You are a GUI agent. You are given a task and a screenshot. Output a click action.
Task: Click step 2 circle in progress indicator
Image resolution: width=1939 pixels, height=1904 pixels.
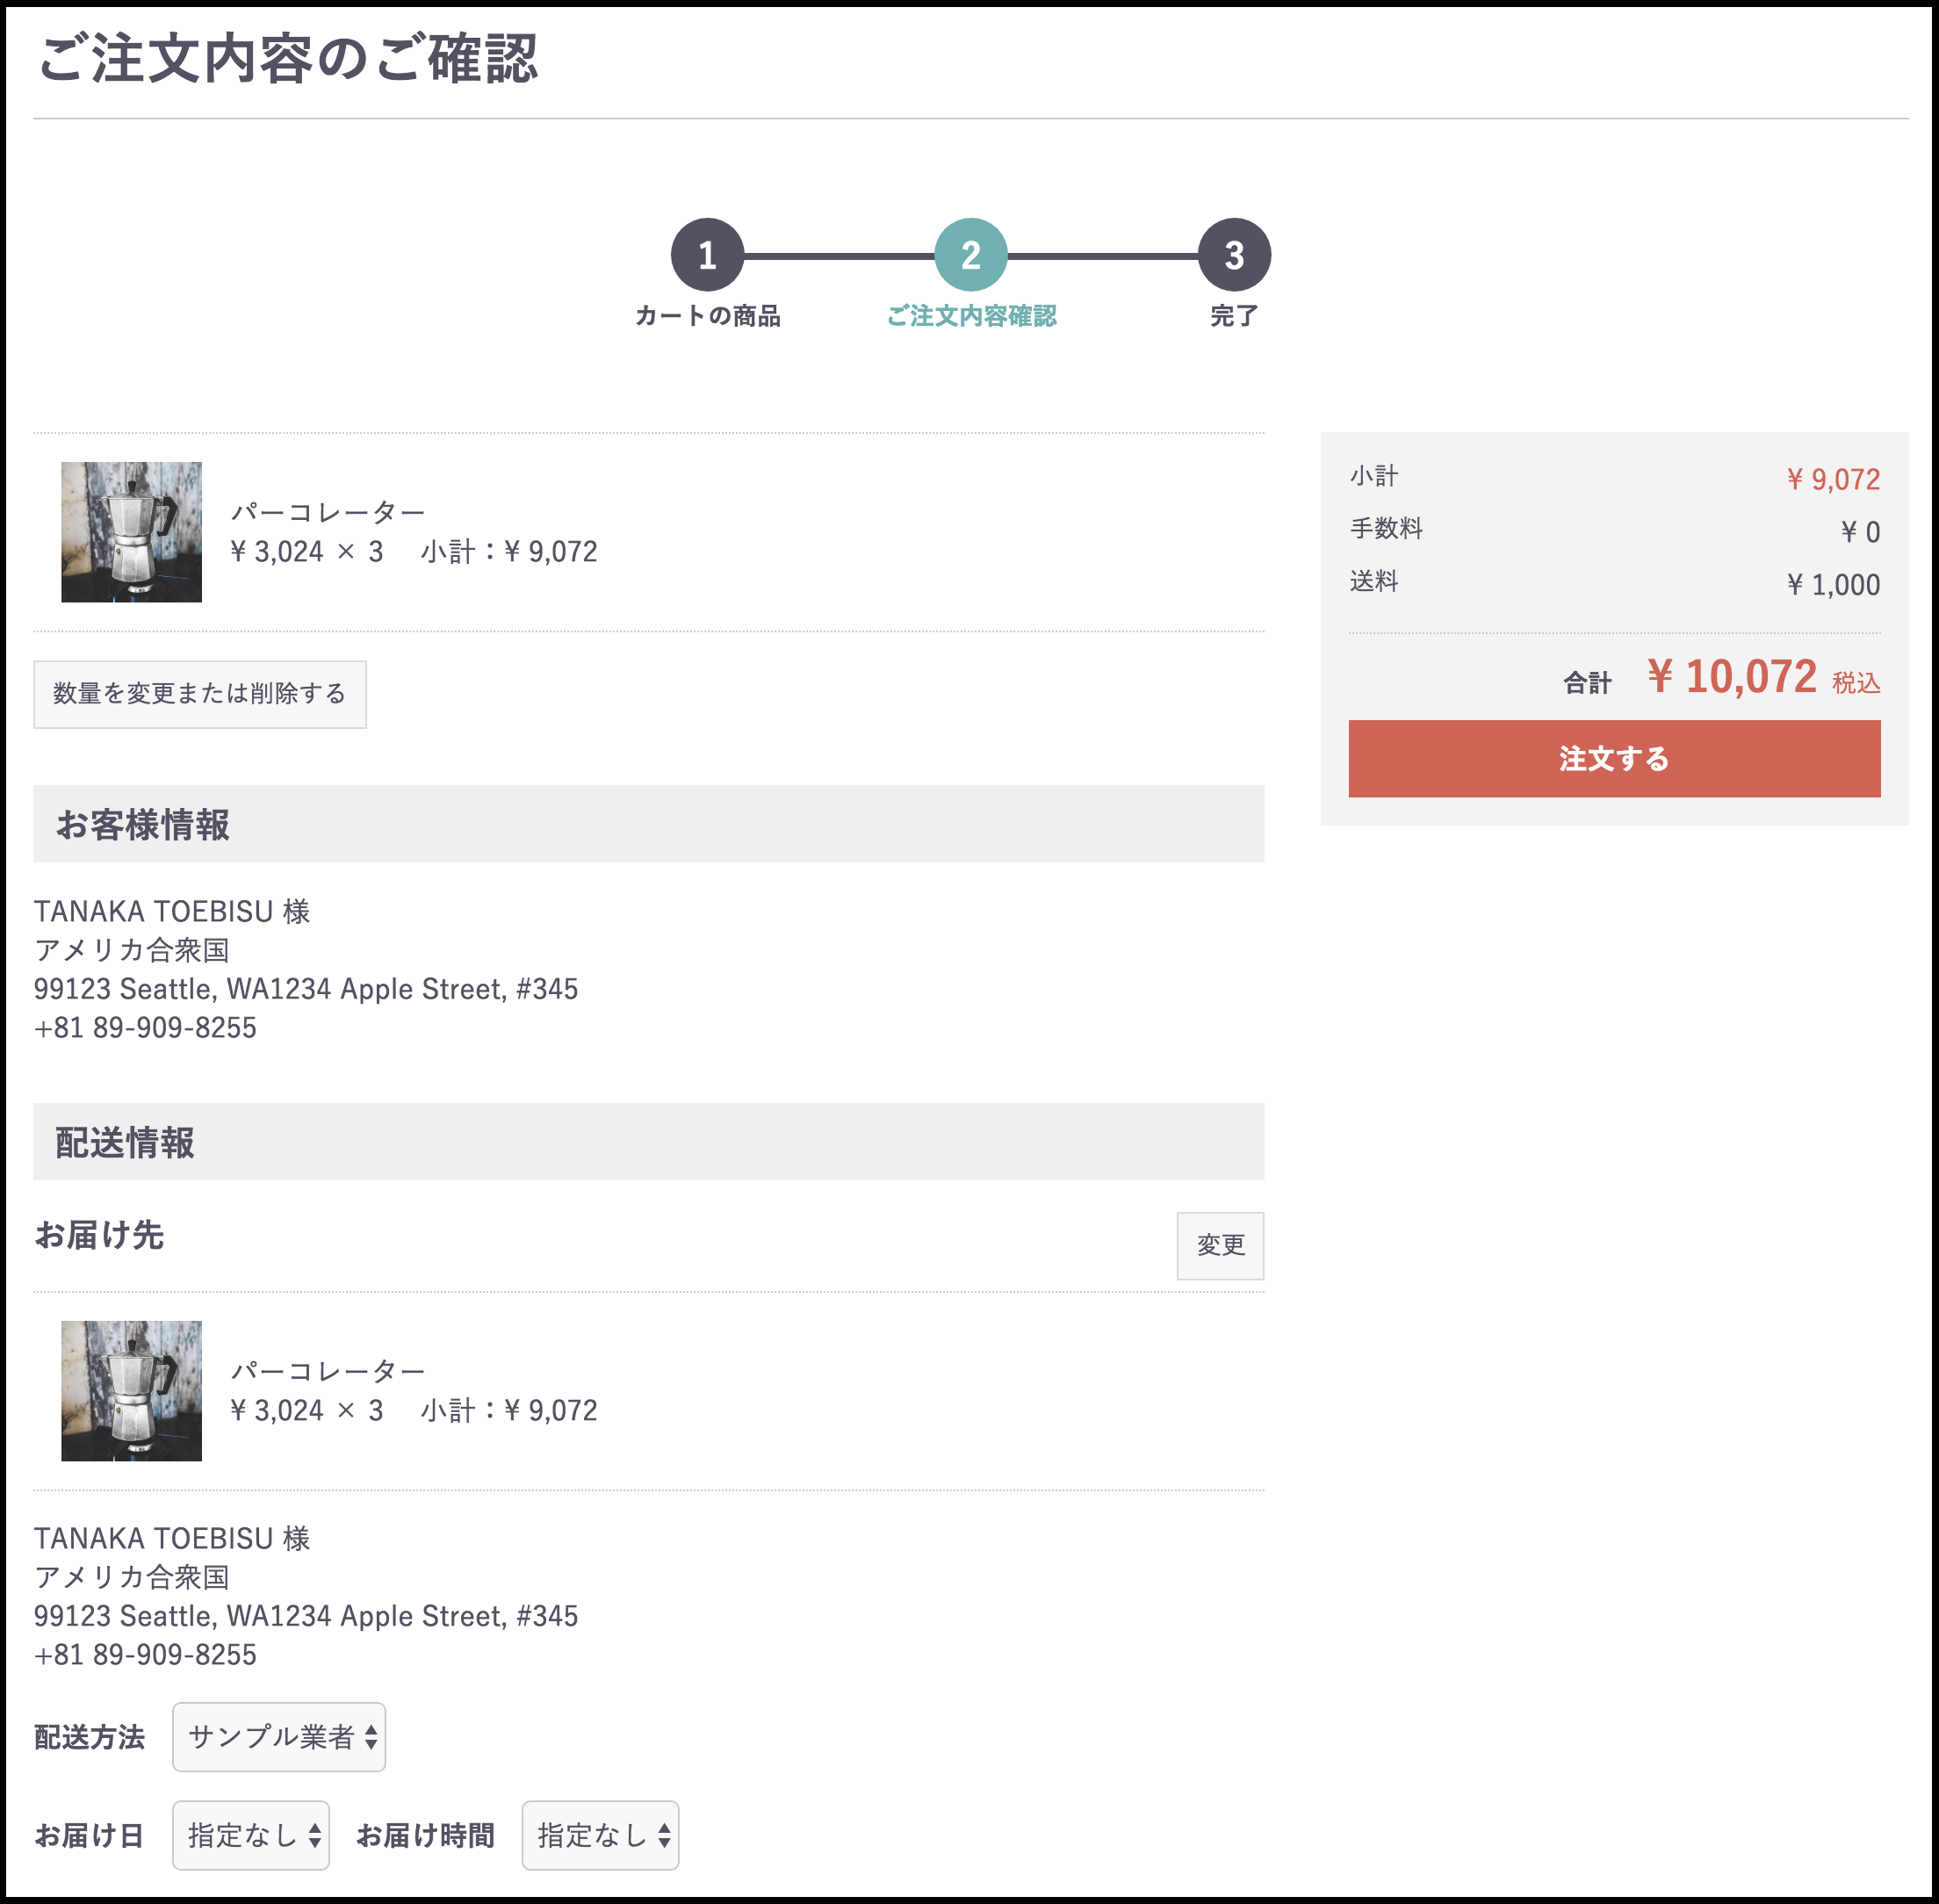point(970,255)
